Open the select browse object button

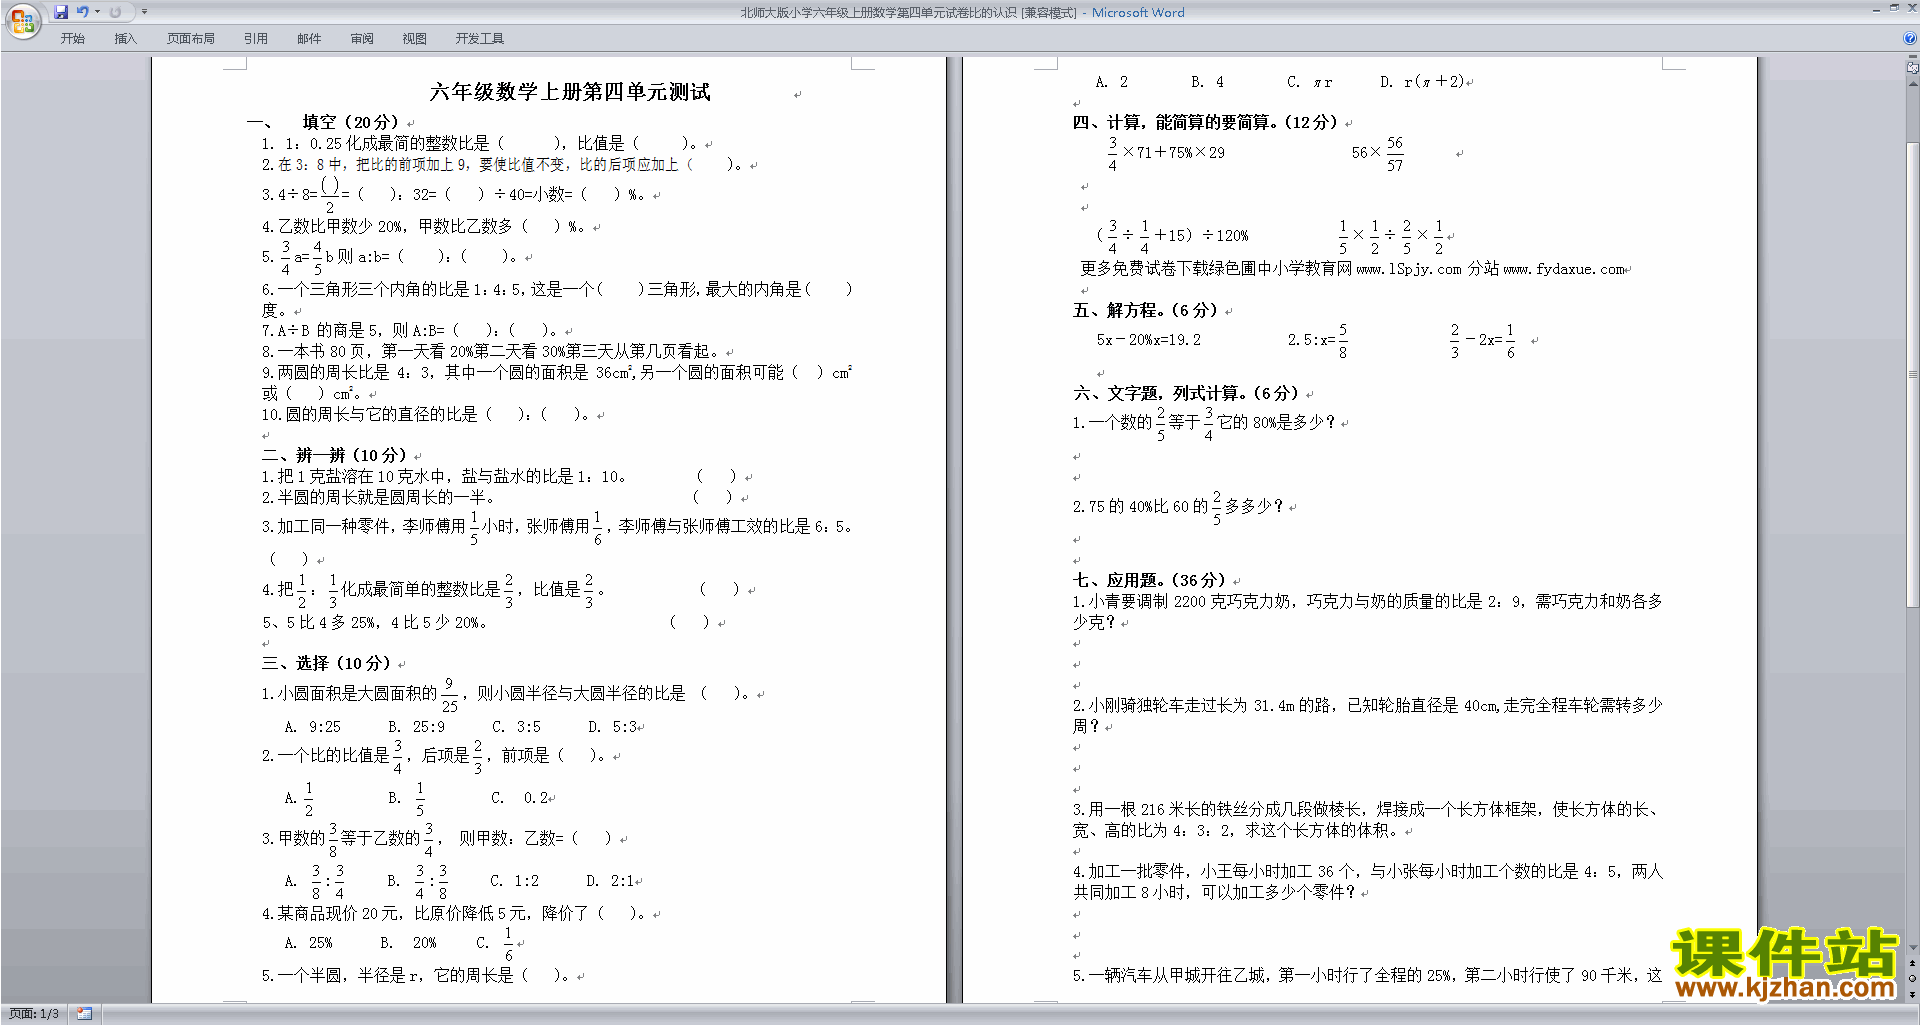tap(1913, 978)
